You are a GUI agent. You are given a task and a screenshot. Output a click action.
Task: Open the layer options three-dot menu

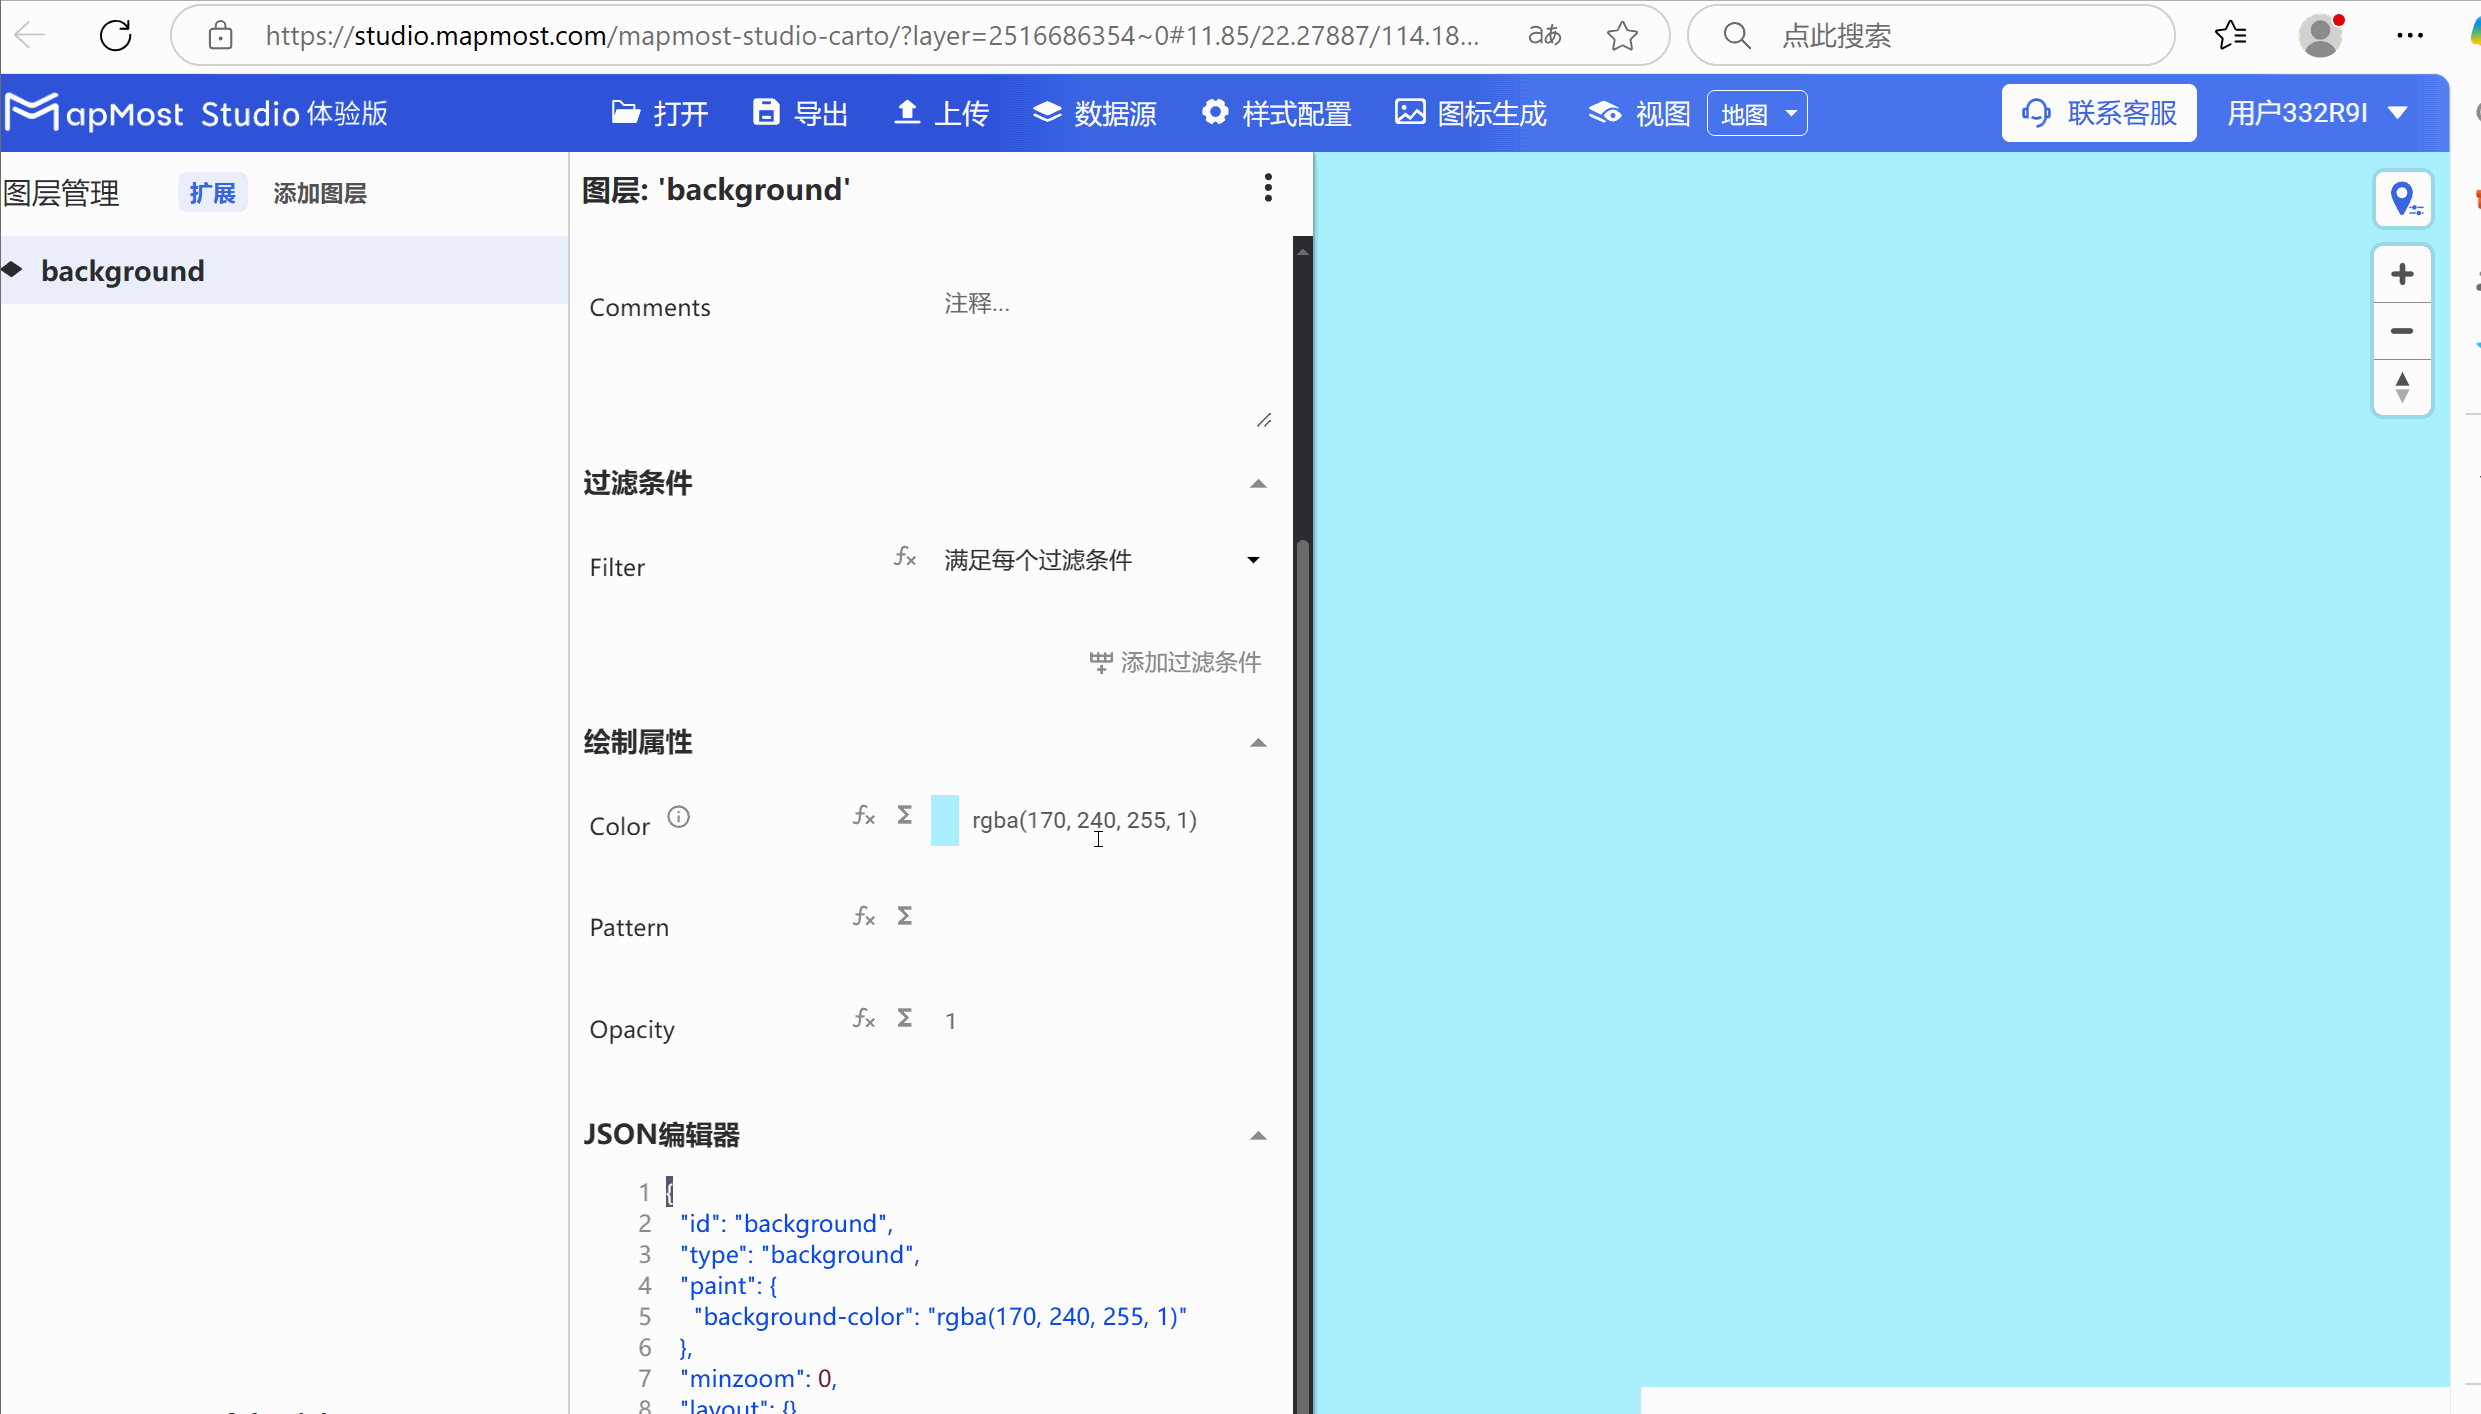pyautogui.click(x=1267, y=188)
